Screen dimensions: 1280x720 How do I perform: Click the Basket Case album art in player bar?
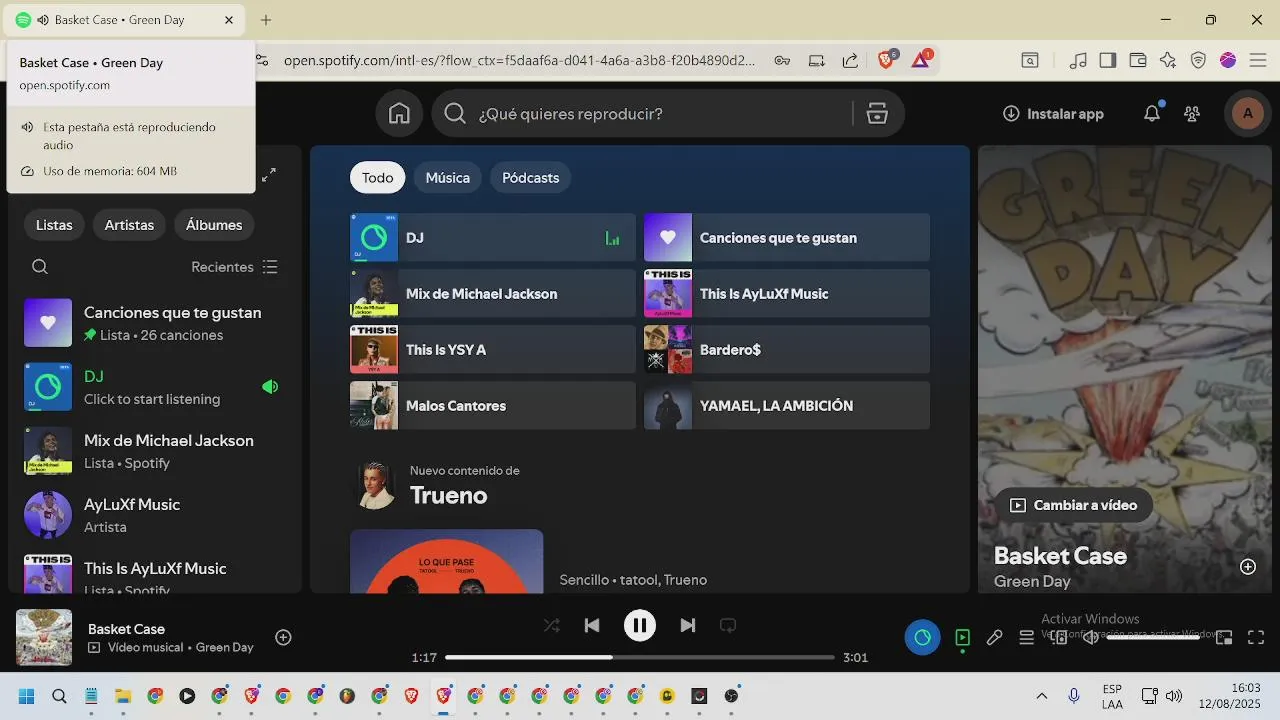(44, 637)
